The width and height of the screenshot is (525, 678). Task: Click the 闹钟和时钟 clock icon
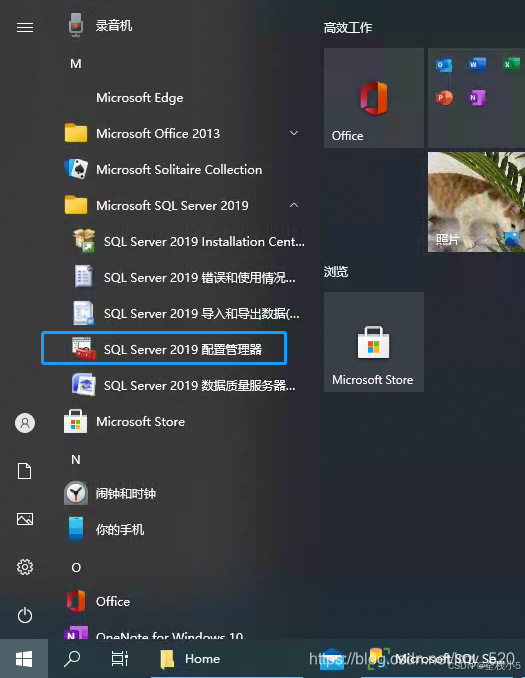[76, 493]
